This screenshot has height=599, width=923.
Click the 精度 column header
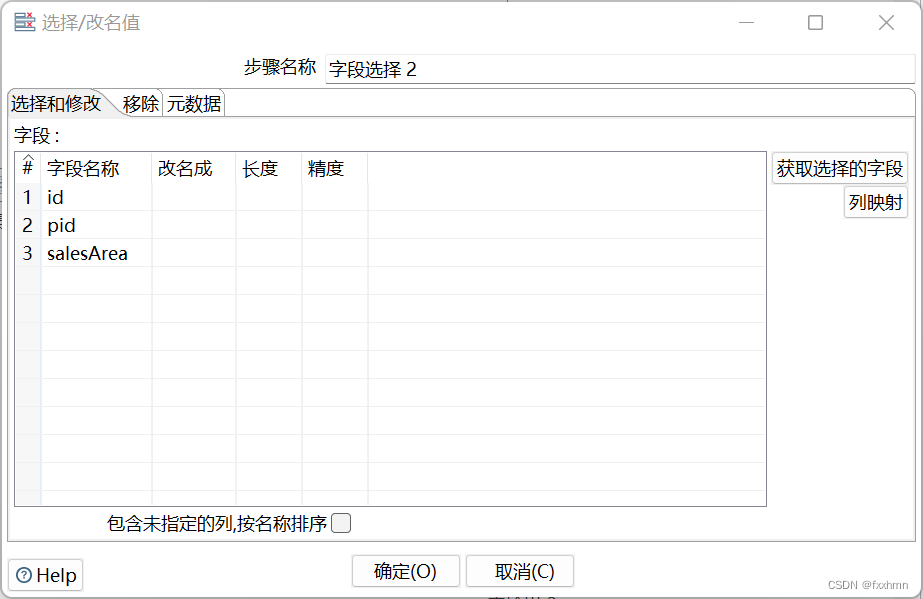coord(335,168)
